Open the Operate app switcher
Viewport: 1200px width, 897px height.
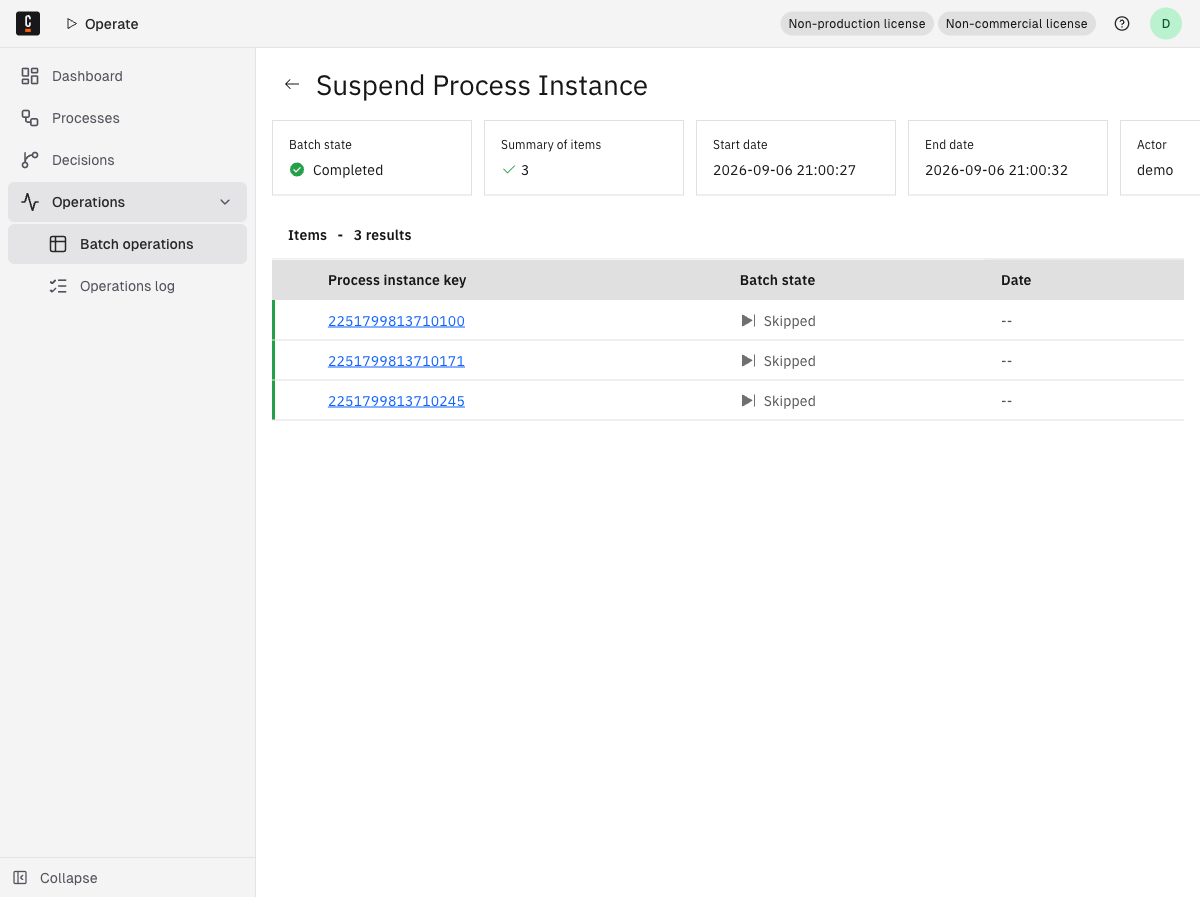coord(102,24)
